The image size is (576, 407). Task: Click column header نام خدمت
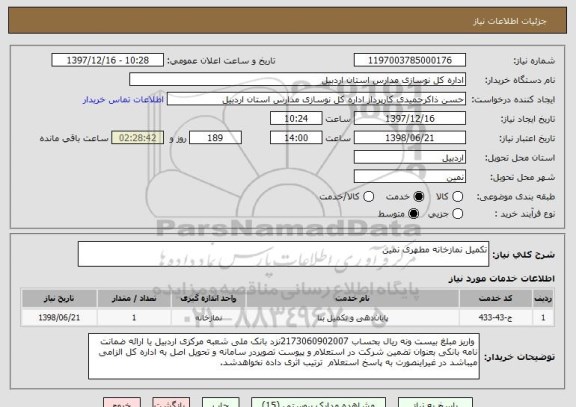[x=353, y=298]
